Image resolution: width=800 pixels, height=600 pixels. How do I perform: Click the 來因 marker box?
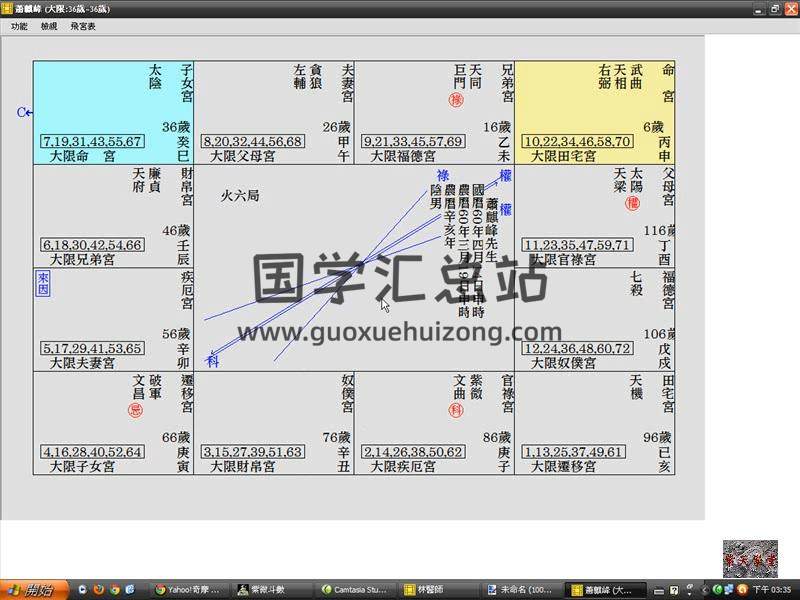click(x=43, y=283)
